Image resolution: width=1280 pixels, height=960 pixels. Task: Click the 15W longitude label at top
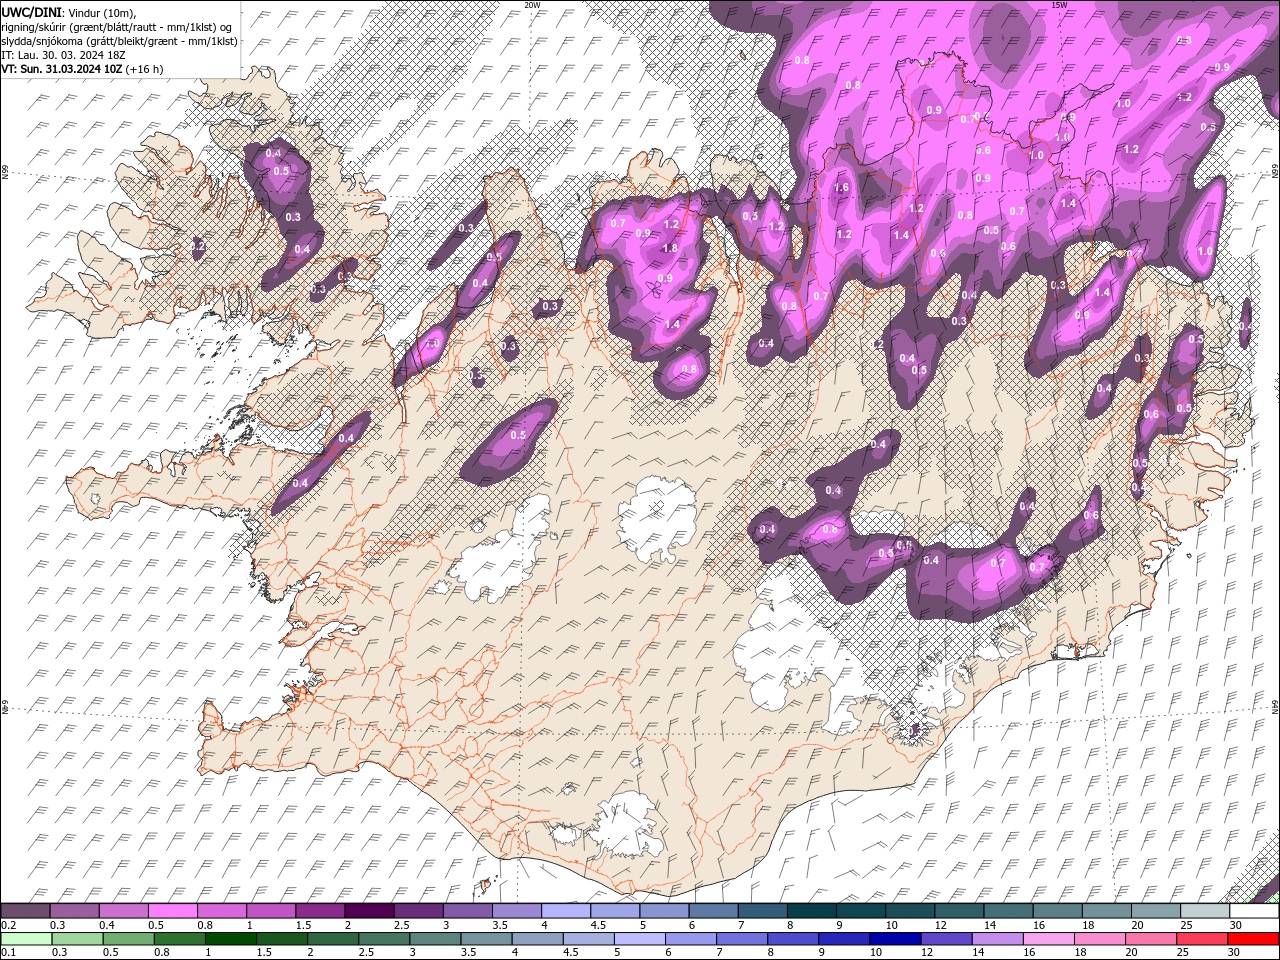pos(1059,5)
